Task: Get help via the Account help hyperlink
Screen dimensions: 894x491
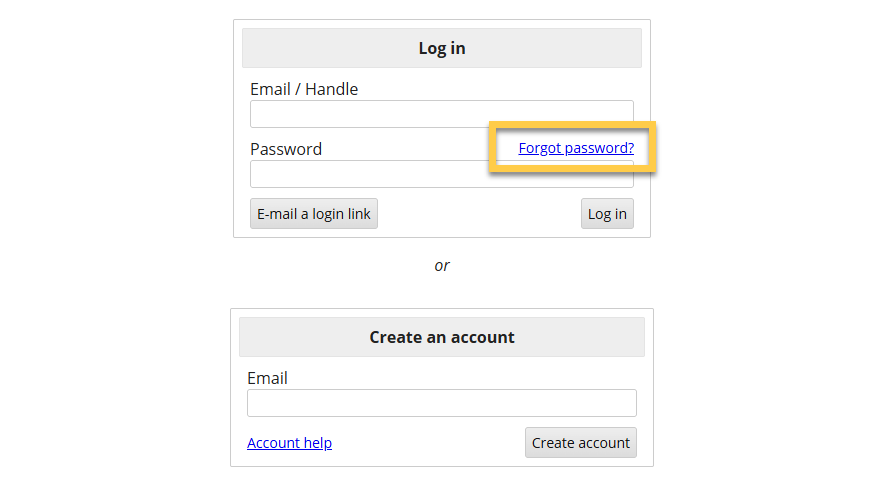Action: tap(289, 443)
